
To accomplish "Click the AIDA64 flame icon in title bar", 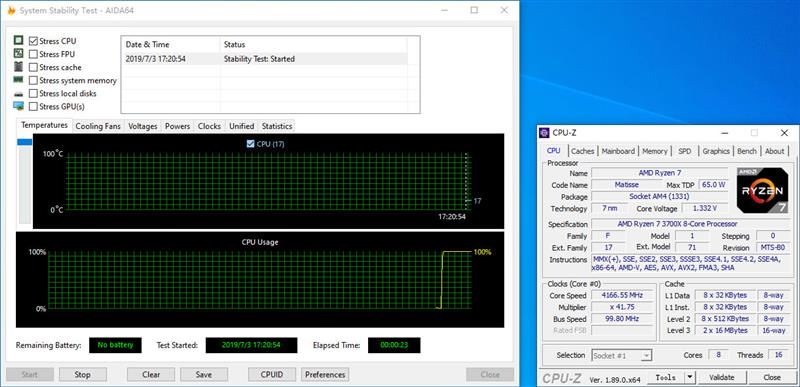I will point(11,10).
